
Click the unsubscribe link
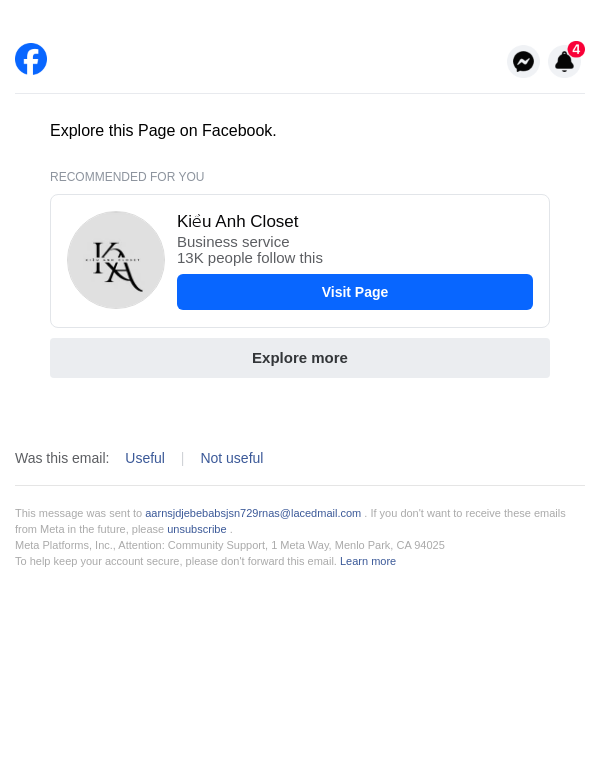click(x=197, y=529)
